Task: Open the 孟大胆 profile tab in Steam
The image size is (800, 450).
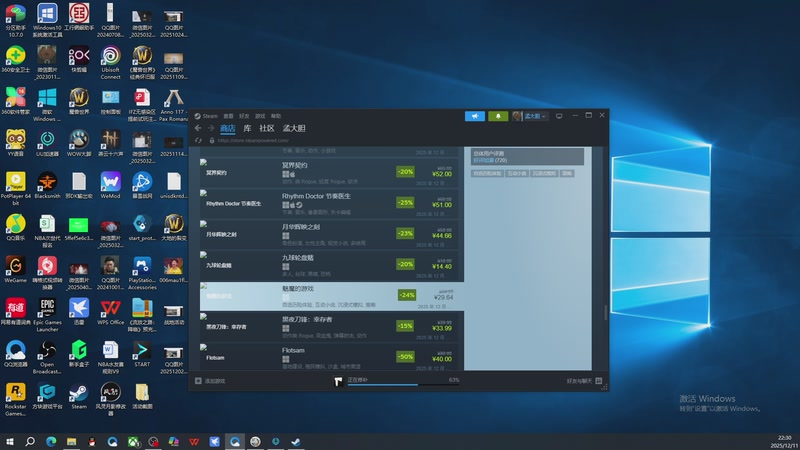Action: (x=294, y=128)
